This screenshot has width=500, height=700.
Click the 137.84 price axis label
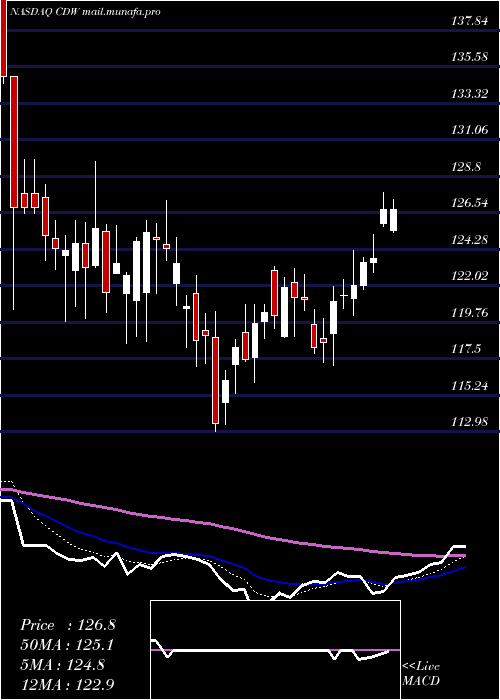[469, 21]
